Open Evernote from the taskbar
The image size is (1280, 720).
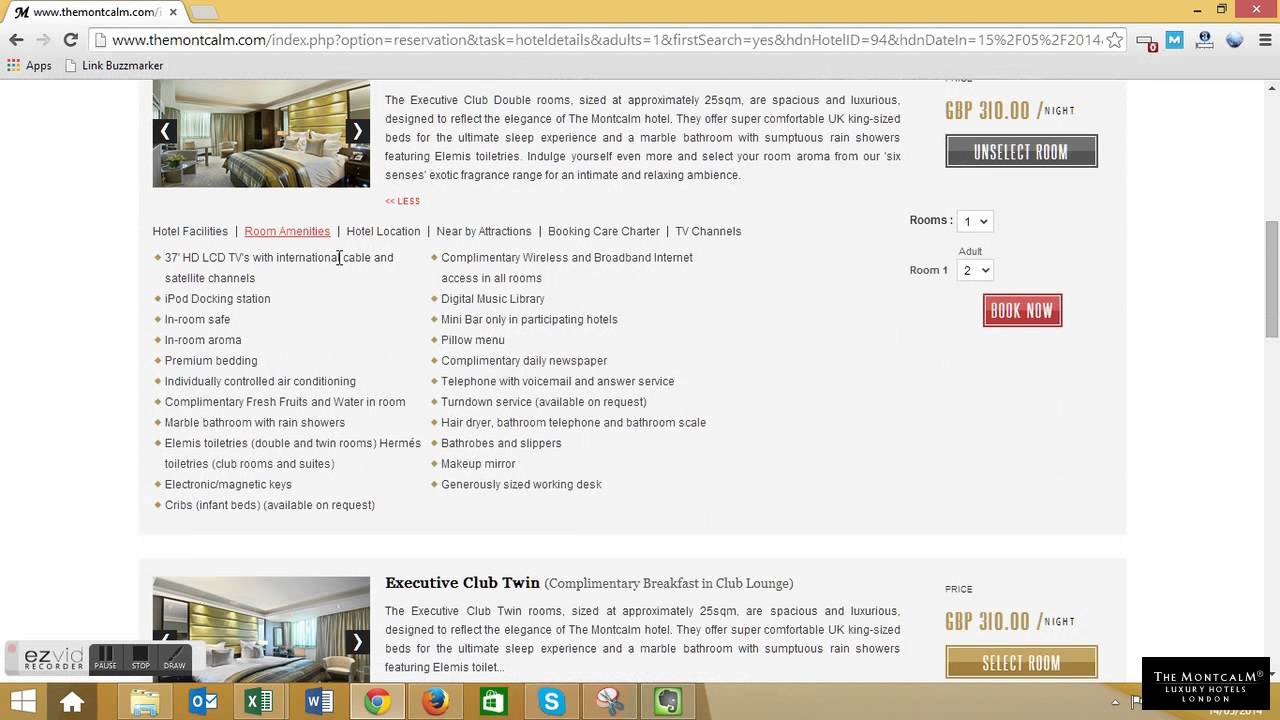[667, 702]
